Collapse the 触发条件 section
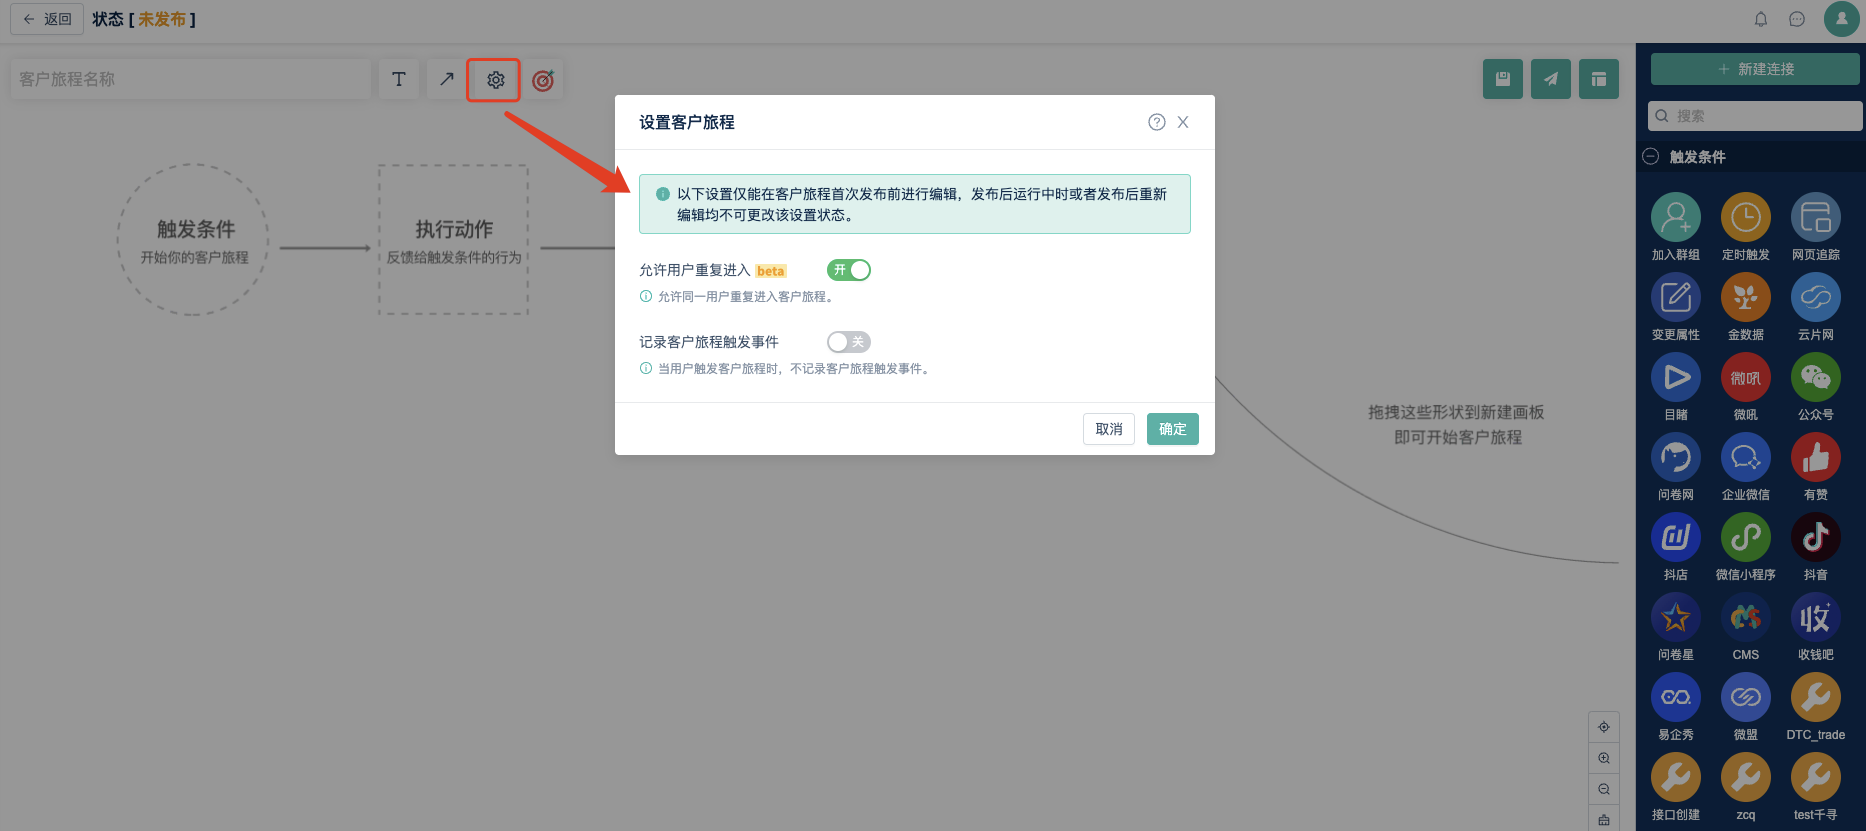The height and width of the screenshot is (831, 1866). pos(1651,157)
